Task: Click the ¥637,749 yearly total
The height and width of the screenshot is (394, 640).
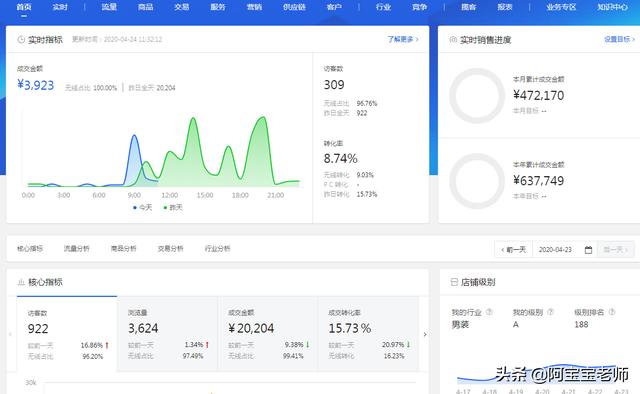Action: tap(538, 180)
